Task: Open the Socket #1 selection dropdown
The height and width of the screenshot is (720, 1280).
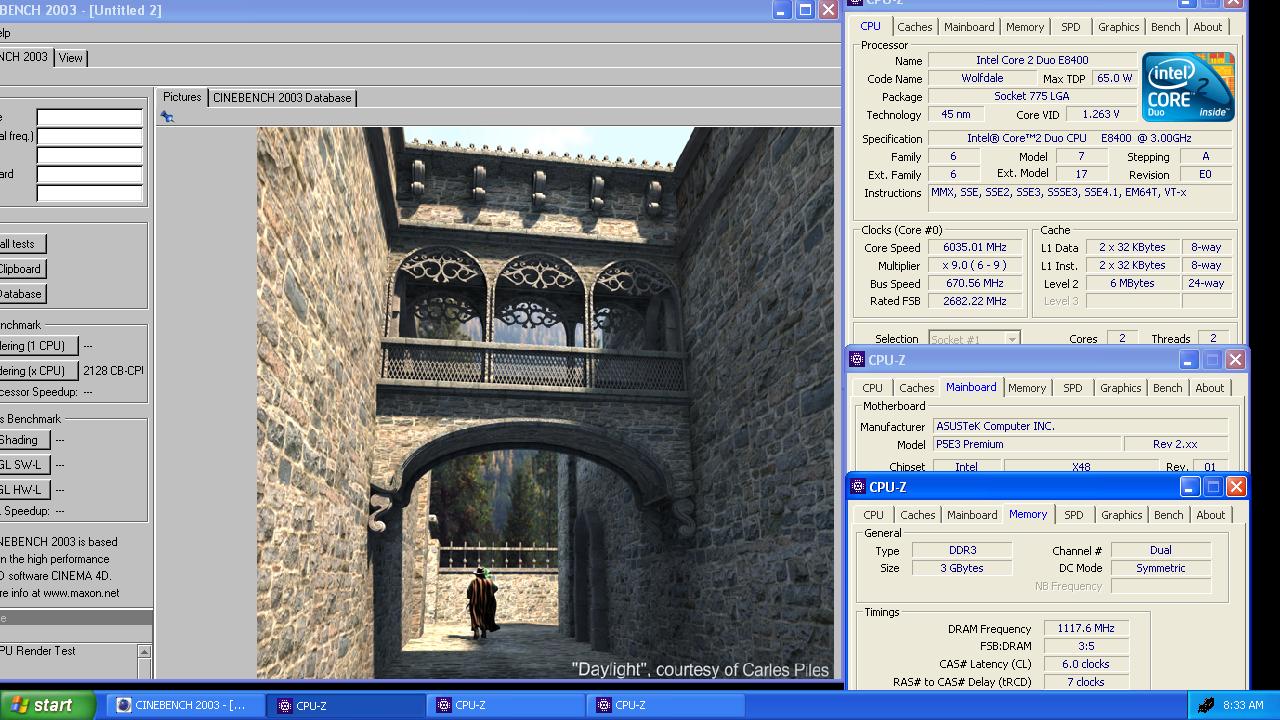Action: [974, 339]
